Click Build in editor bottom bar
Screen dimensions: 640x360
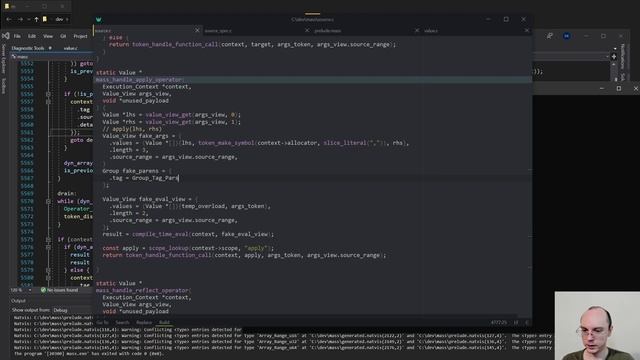[x=164, y=322]
